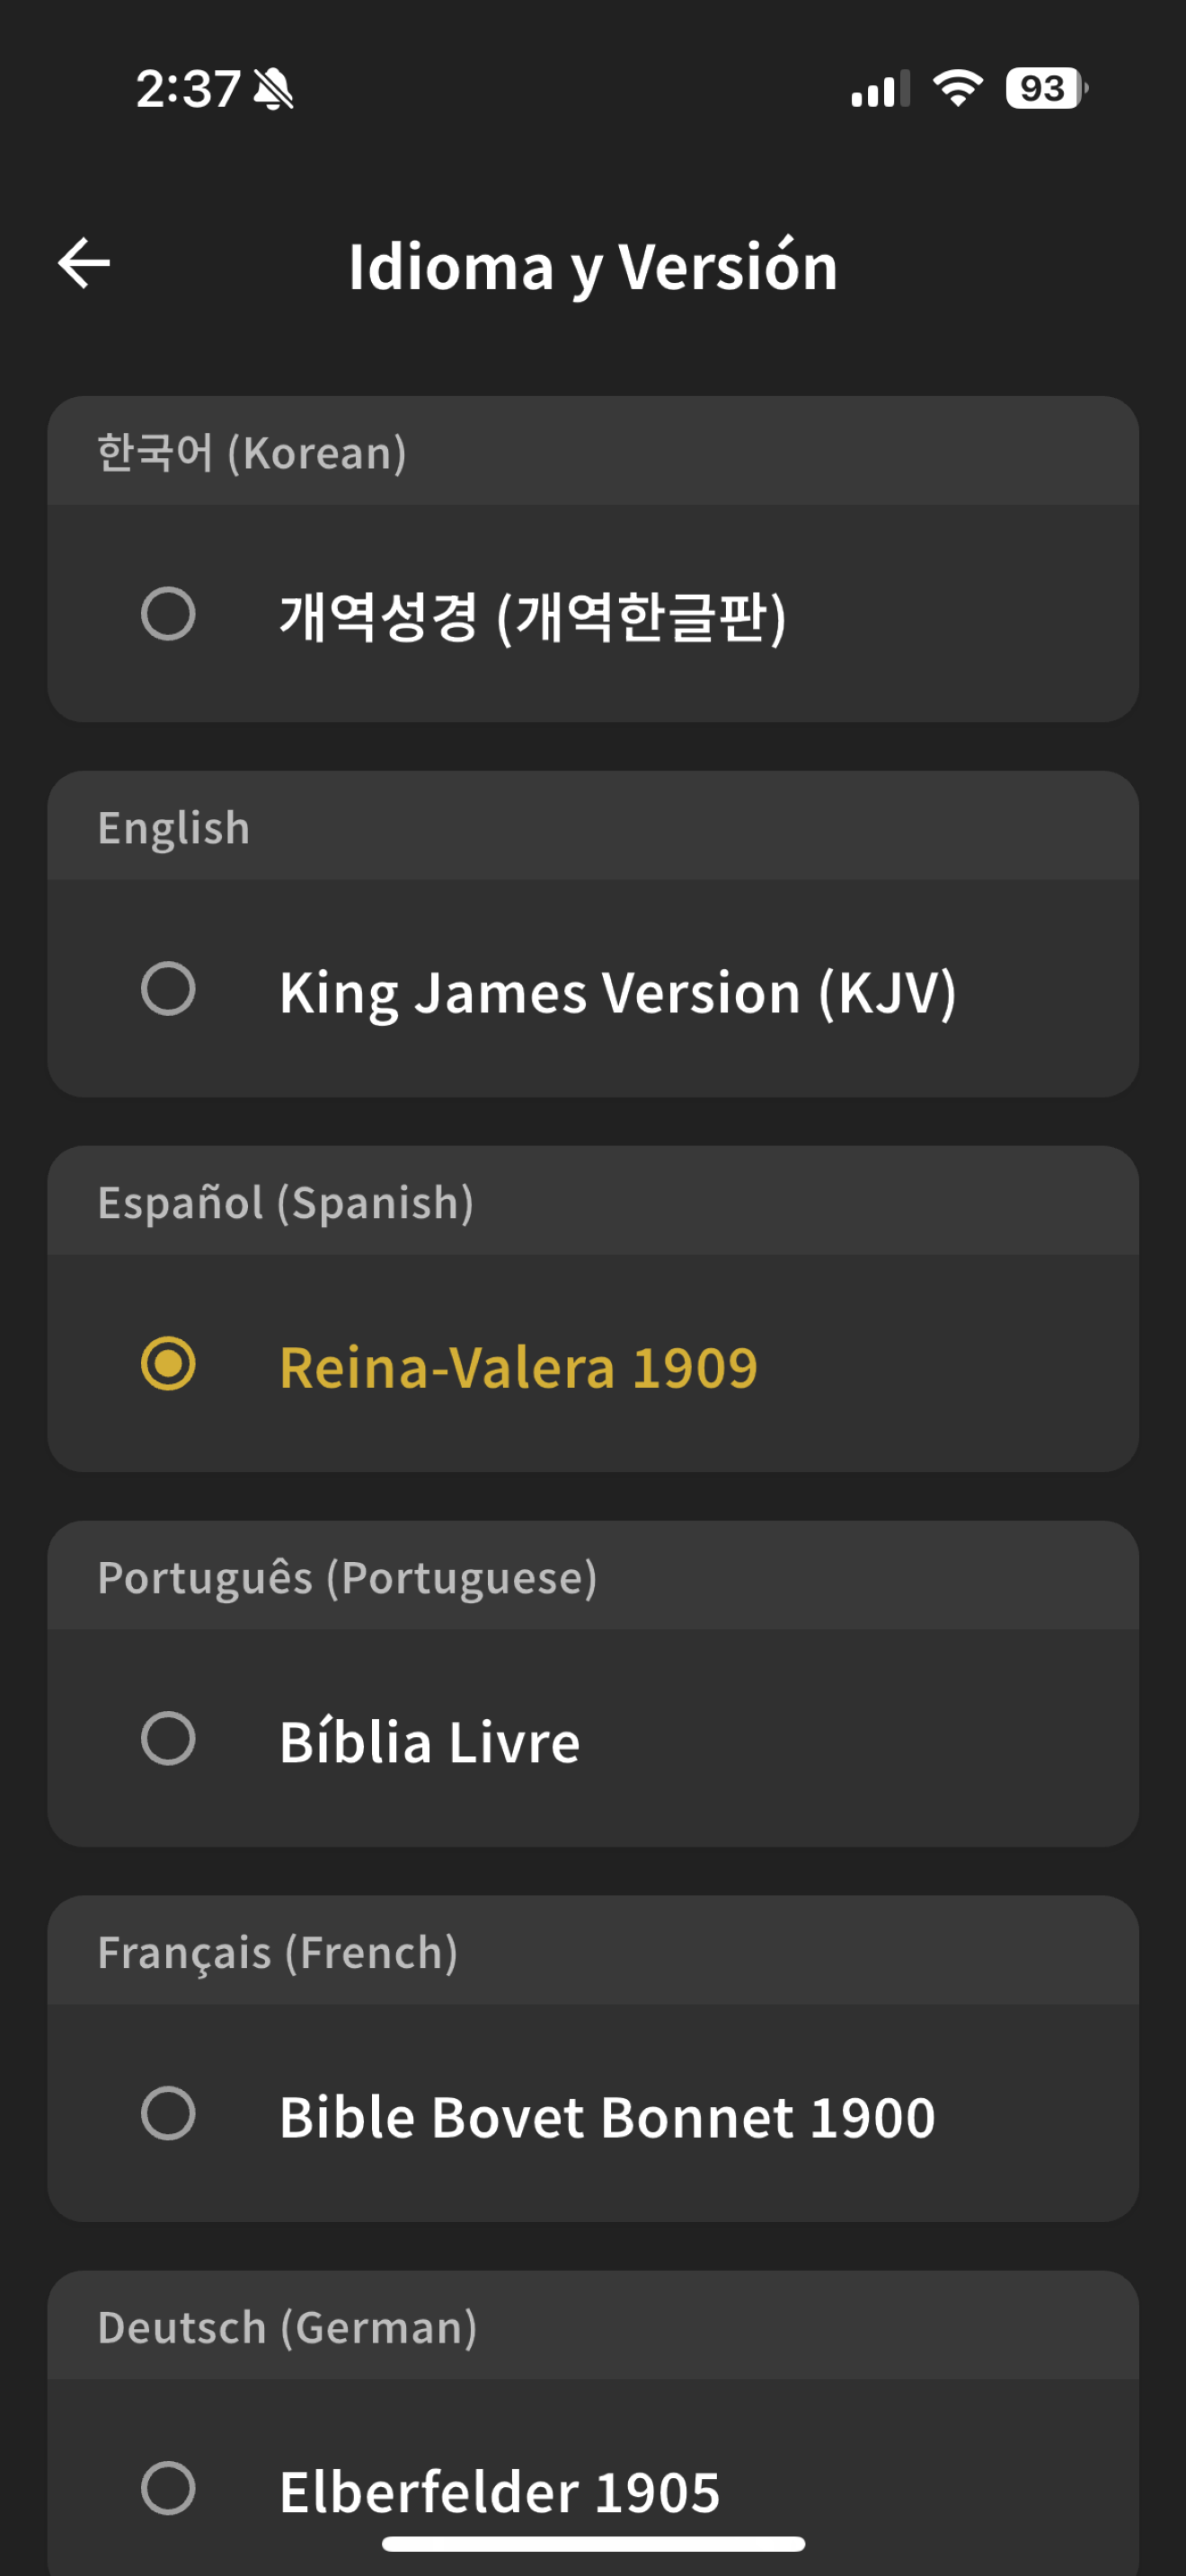Tap the back arrow icon
Viewport: 1186px width, 2576px height.
[84, 264]
